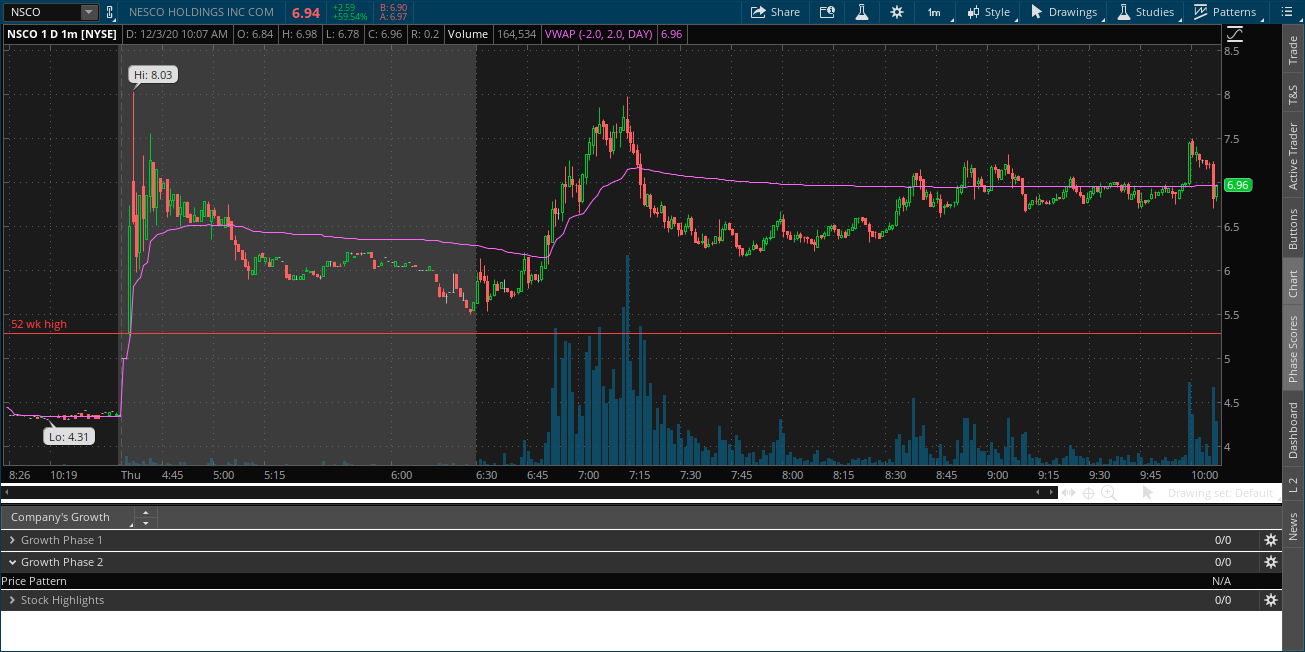Switch to the Active Trader side tab
The height and width of the screenshot is (652, 1305).
1293,155
